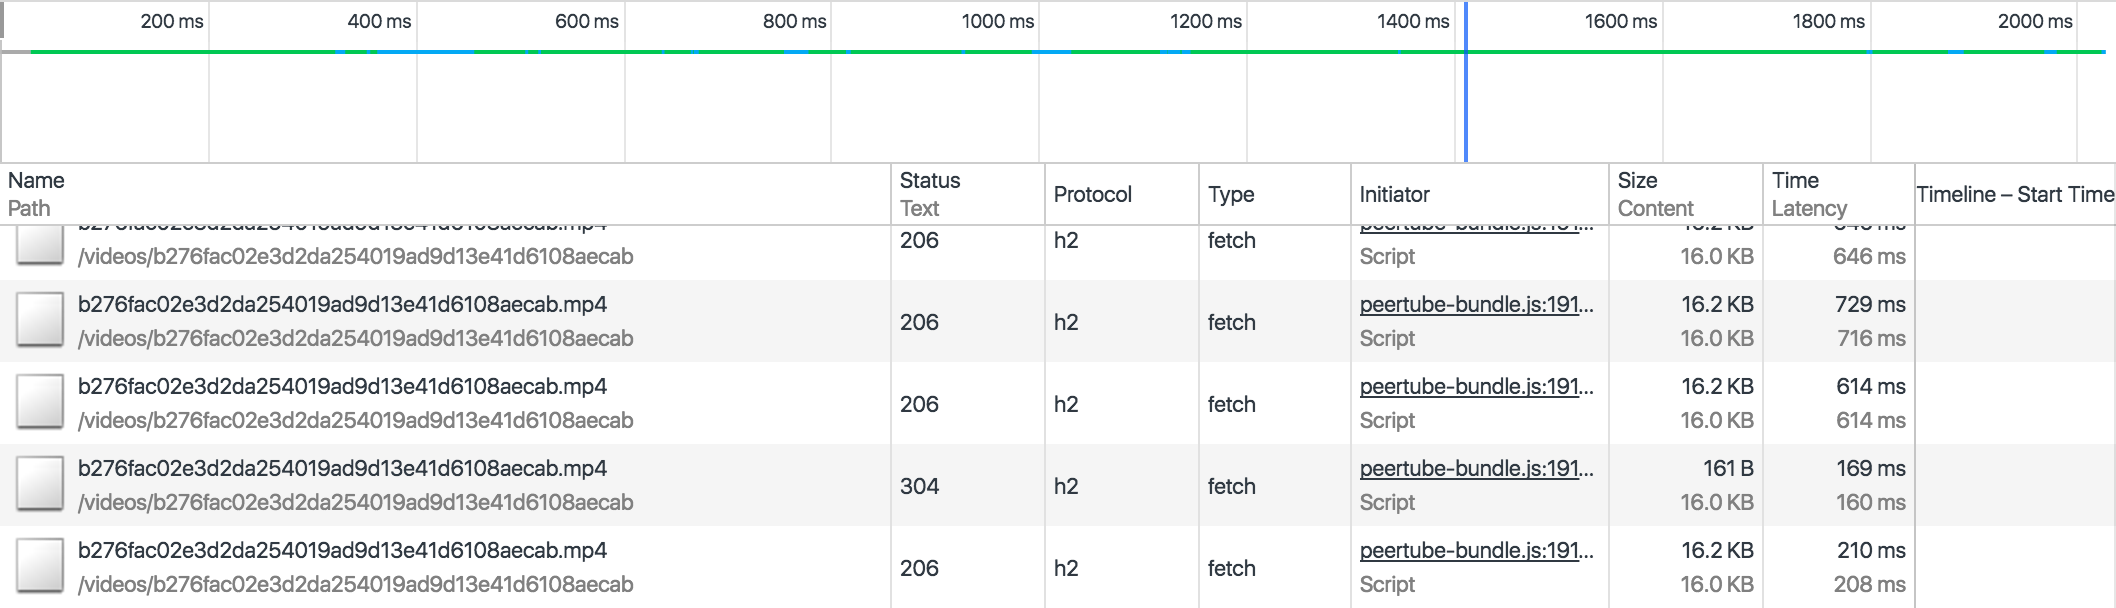This screenshot has height=608, width=2116.
Task: Sort by the Time column header
Action: [x=1795, y=181]
